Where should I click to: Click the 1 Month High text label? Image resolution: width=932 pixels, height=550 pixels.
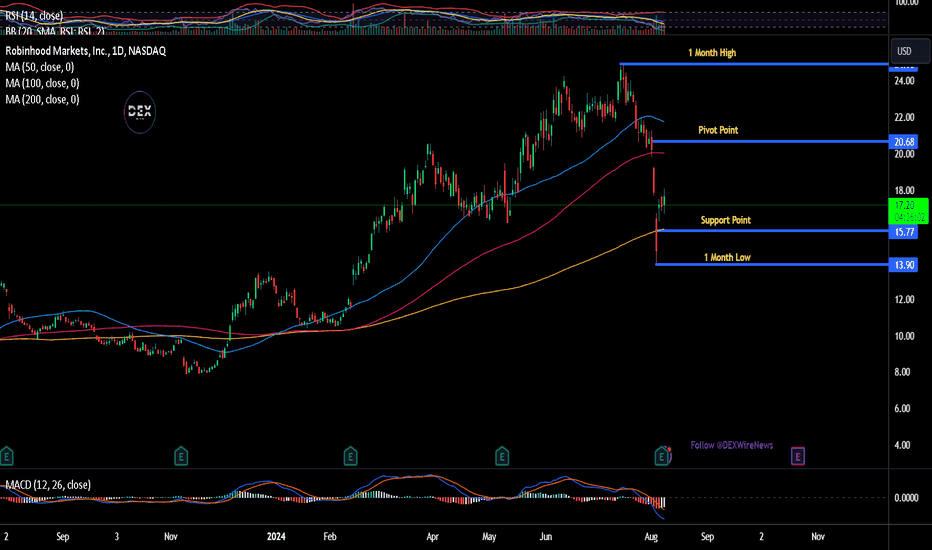(711, 53)
